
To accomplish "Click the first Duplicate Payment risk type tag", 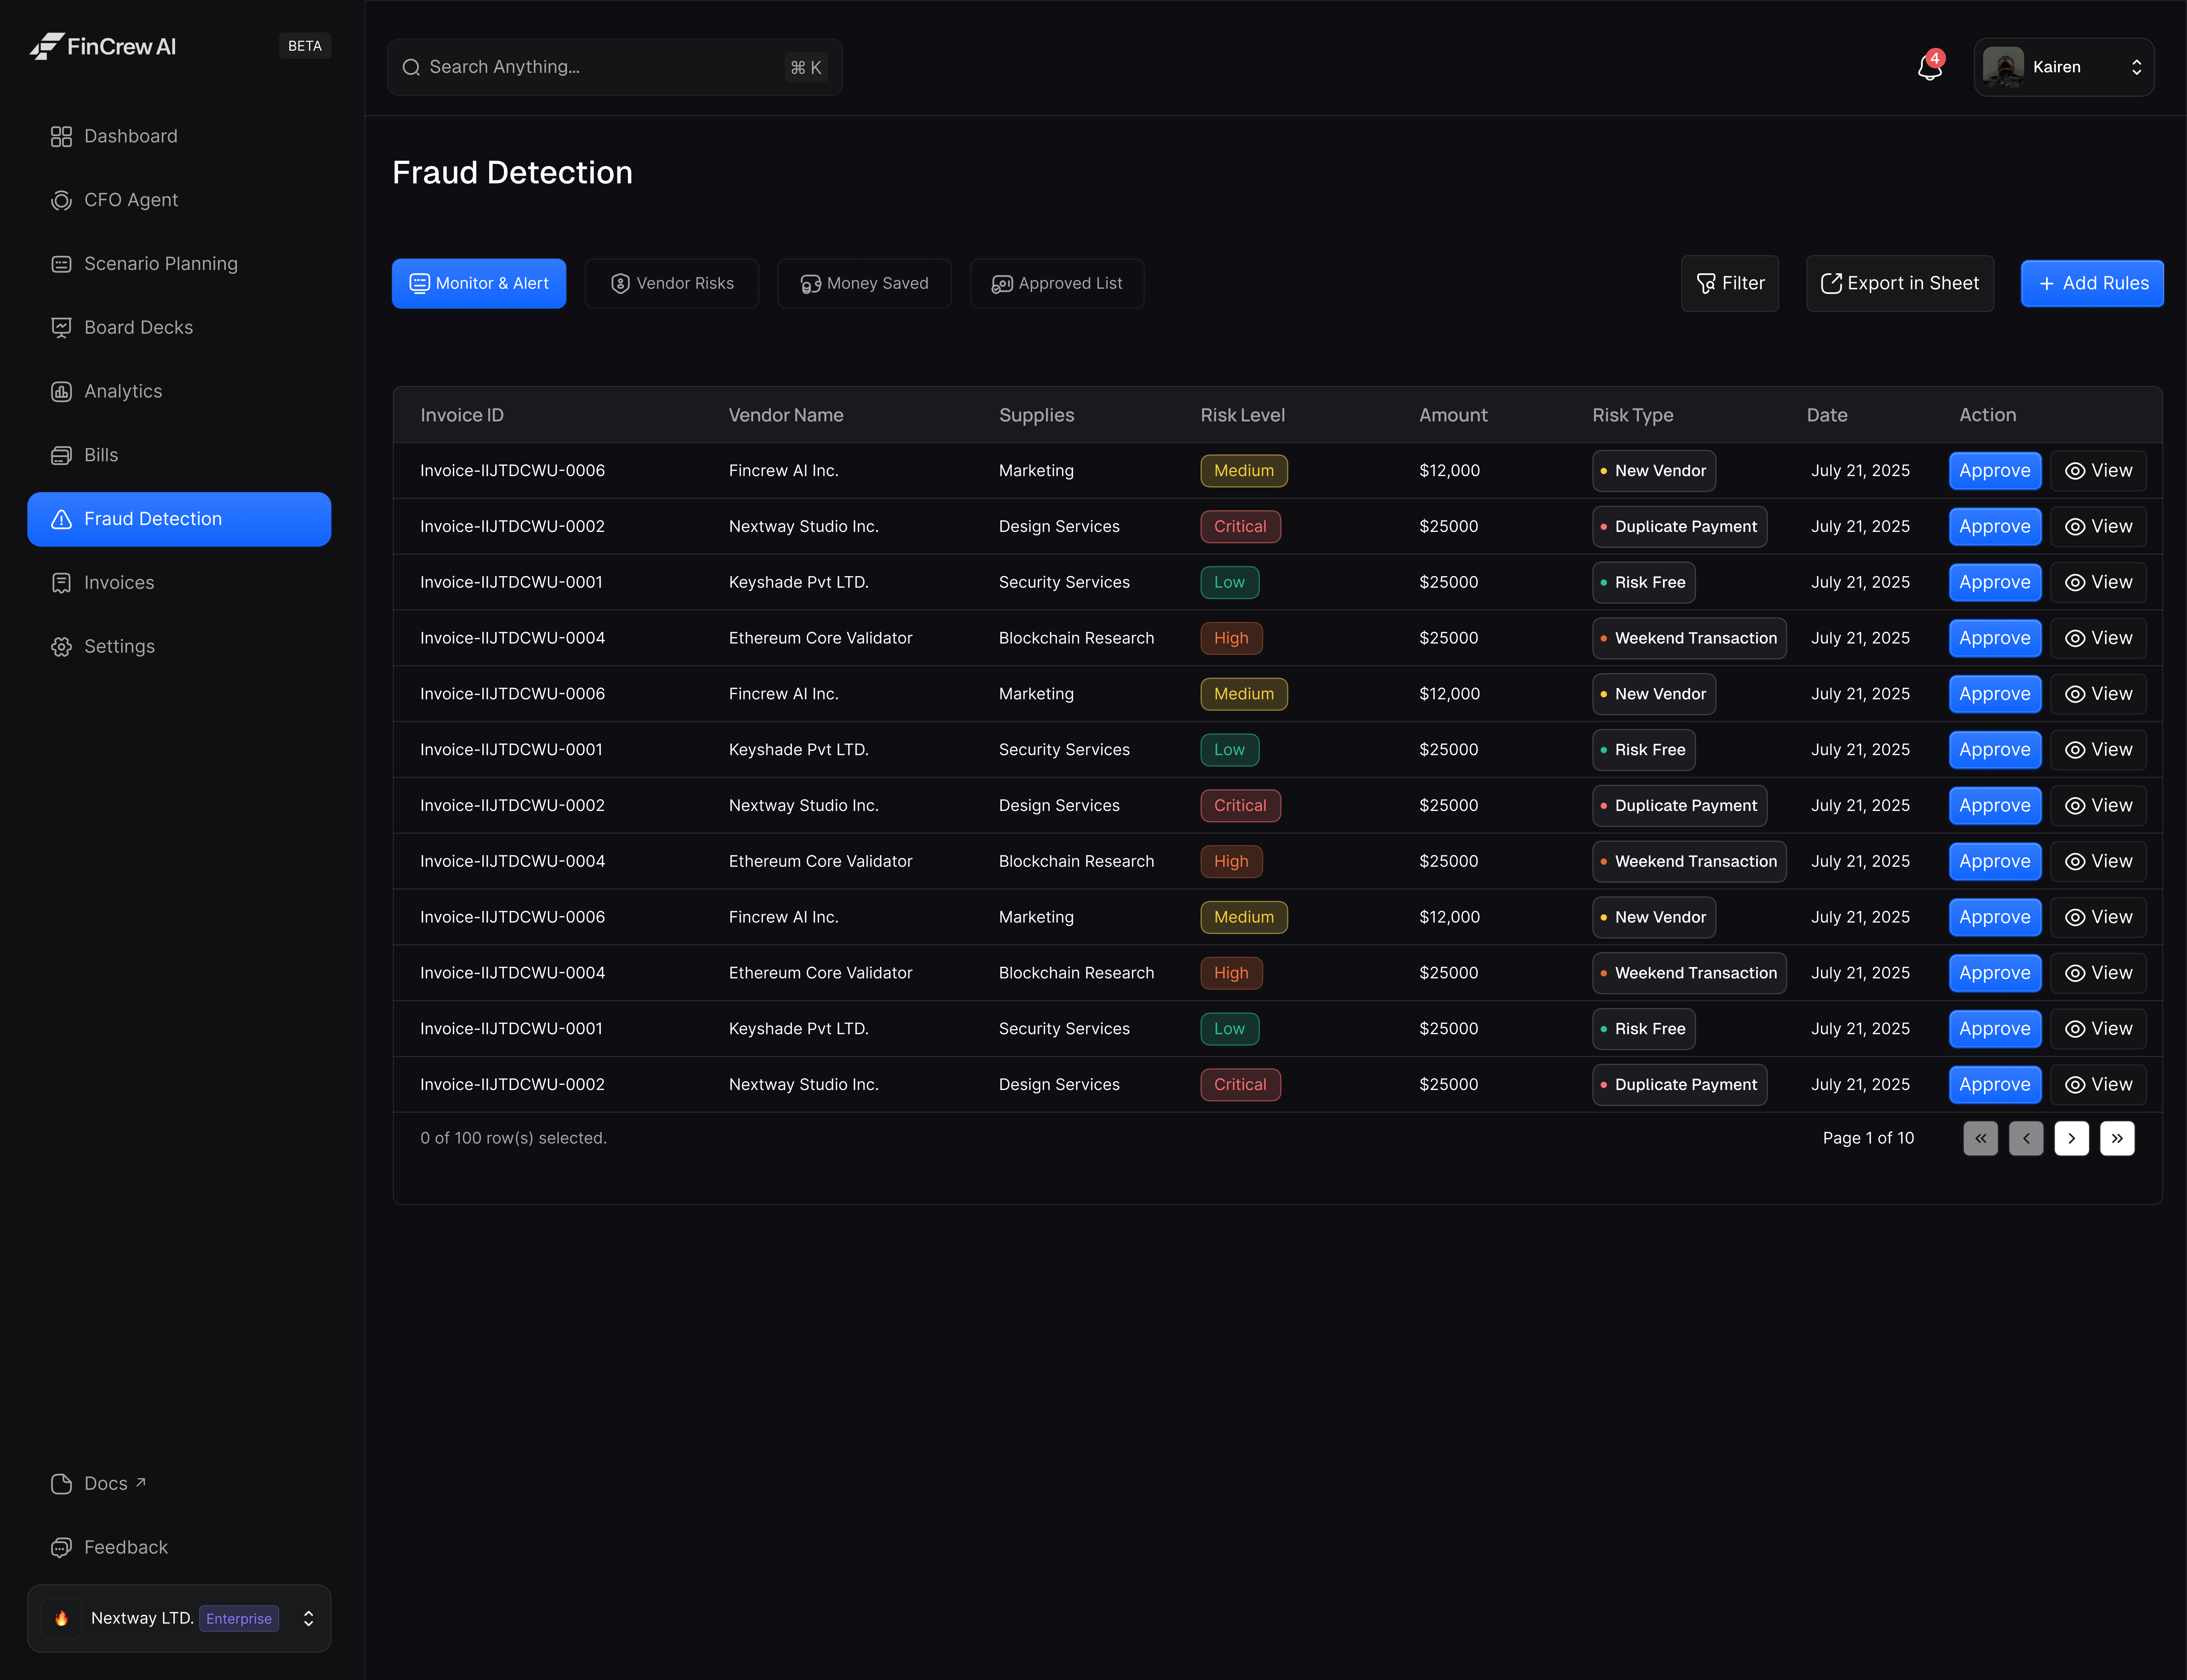I will (x=1680, y=527).
